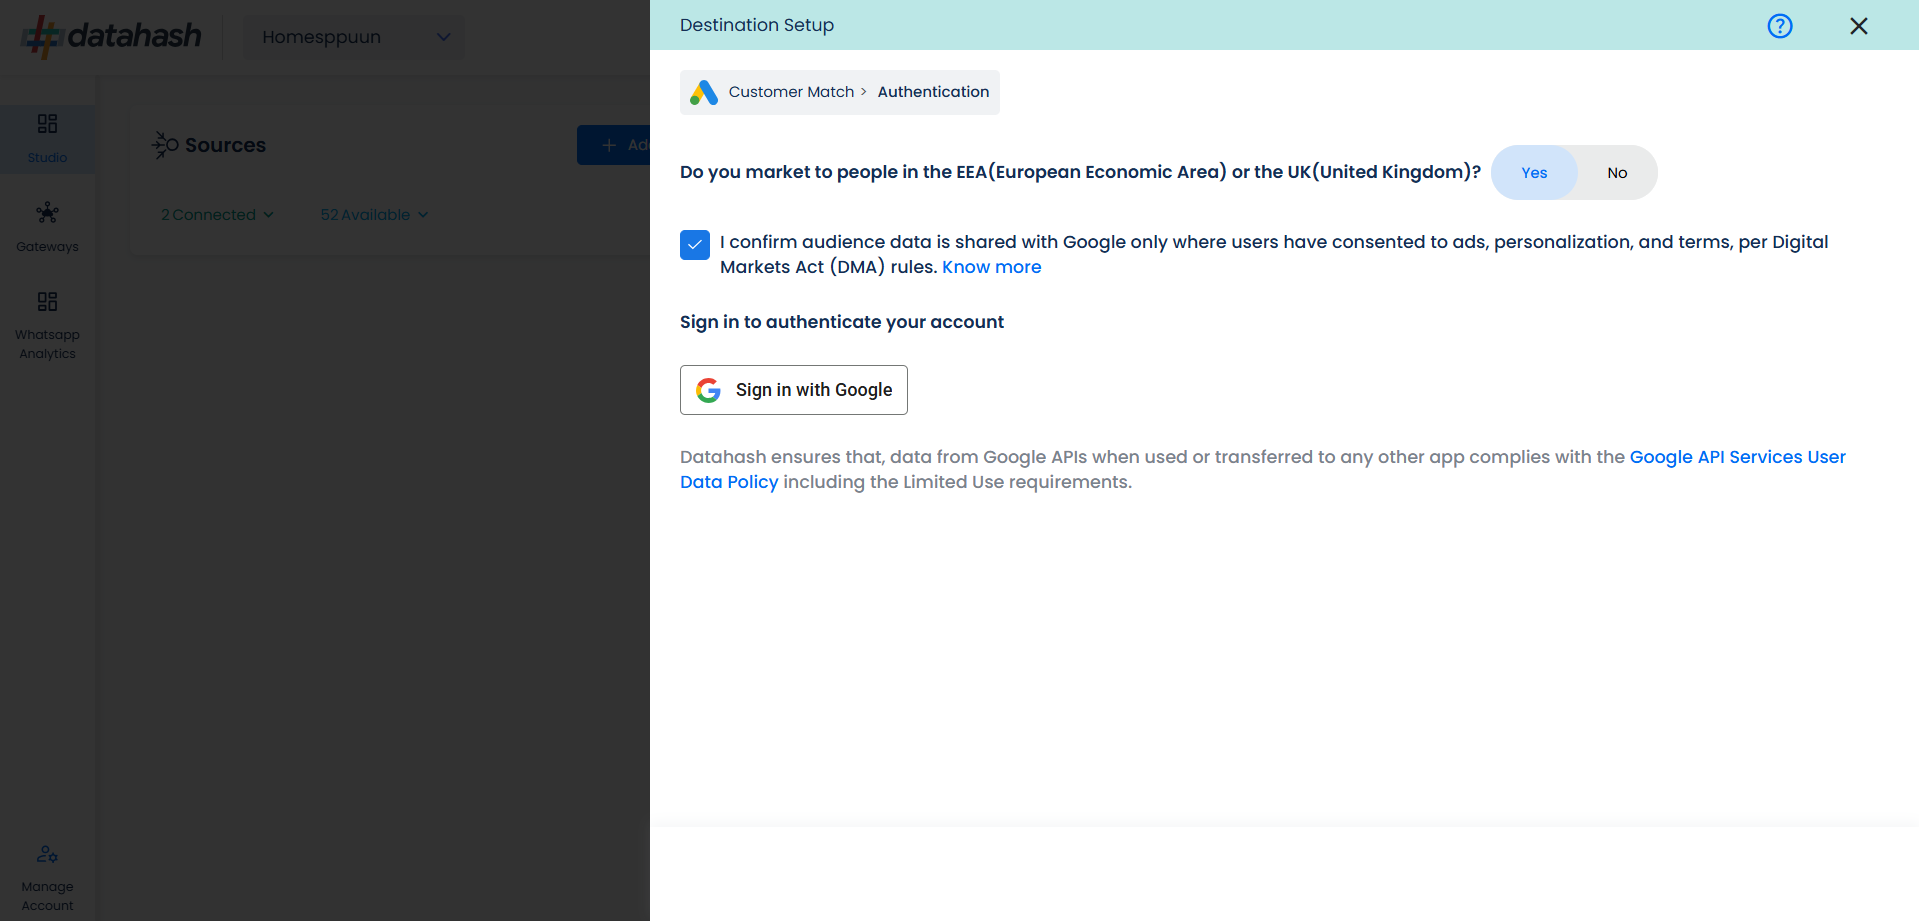Select Yes for EEA or UK marketing
The image size is (1920, 924).
(1534, 173)
